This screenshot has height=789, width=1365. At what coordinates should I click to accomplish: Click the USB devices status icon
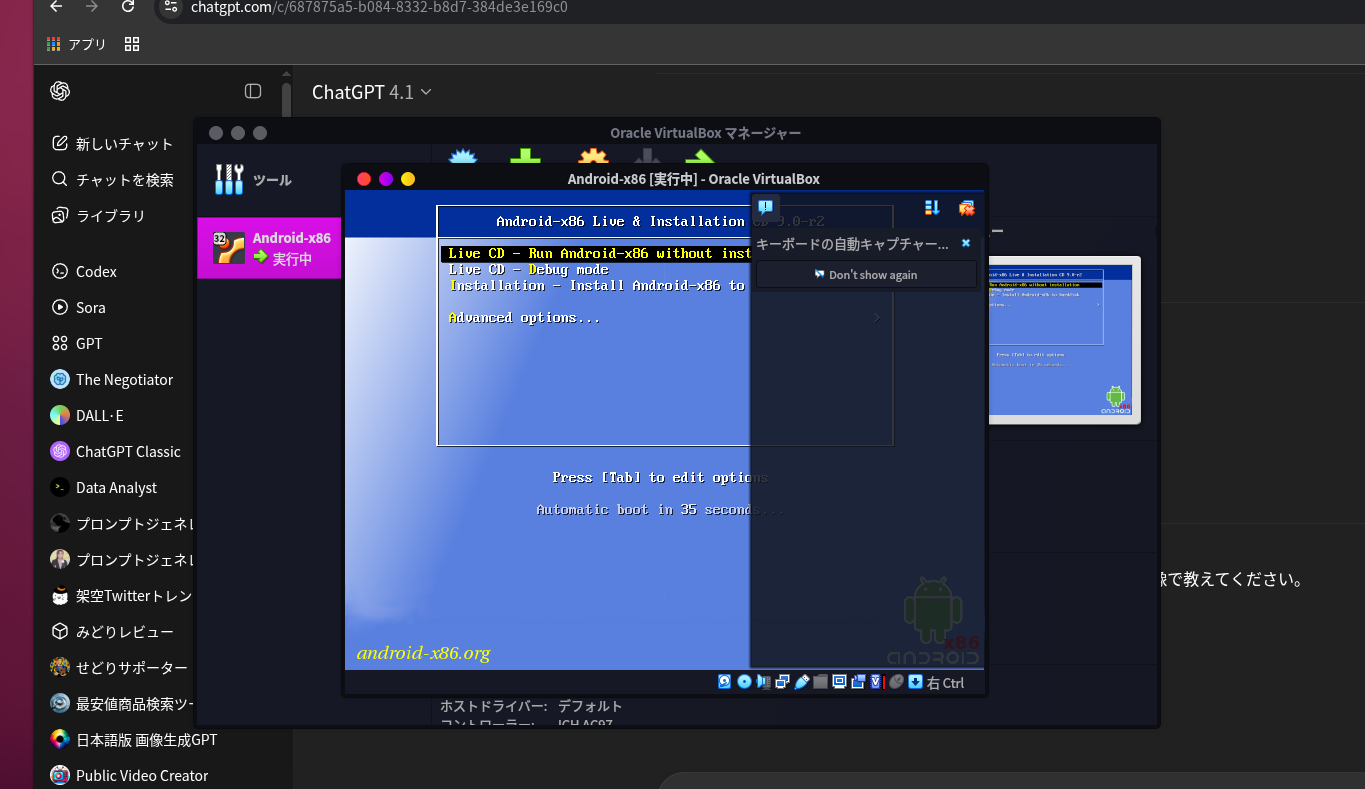[802, 682]
